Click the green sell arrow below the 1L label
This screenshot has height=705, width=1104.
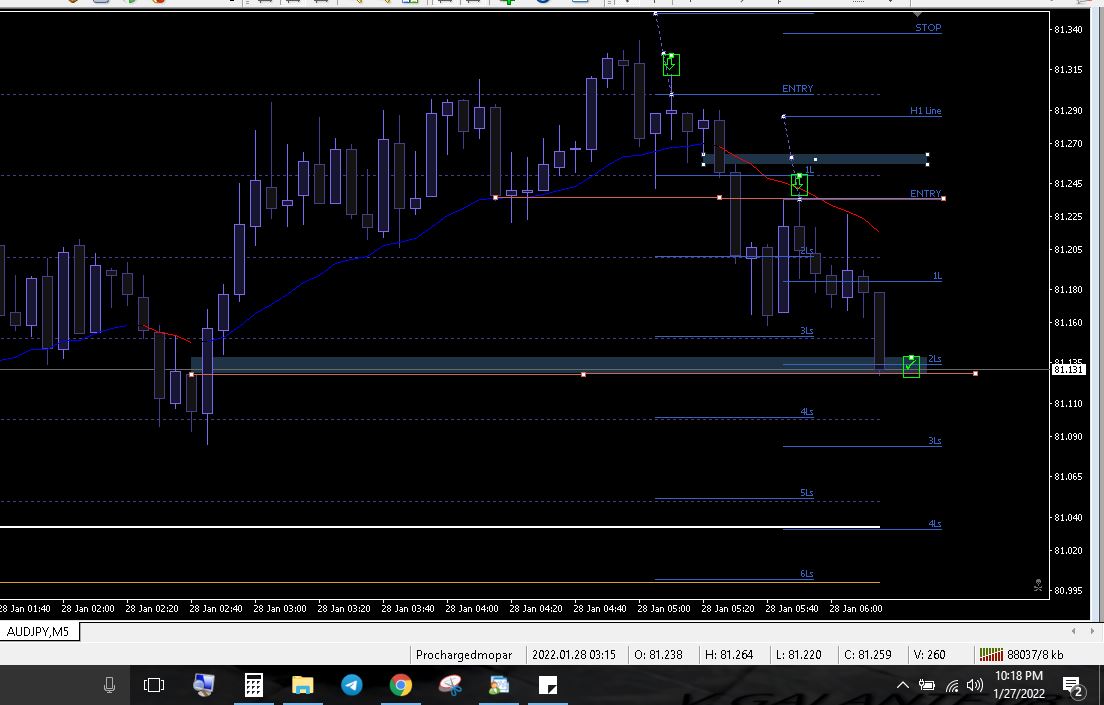click(x=798, y=185)
